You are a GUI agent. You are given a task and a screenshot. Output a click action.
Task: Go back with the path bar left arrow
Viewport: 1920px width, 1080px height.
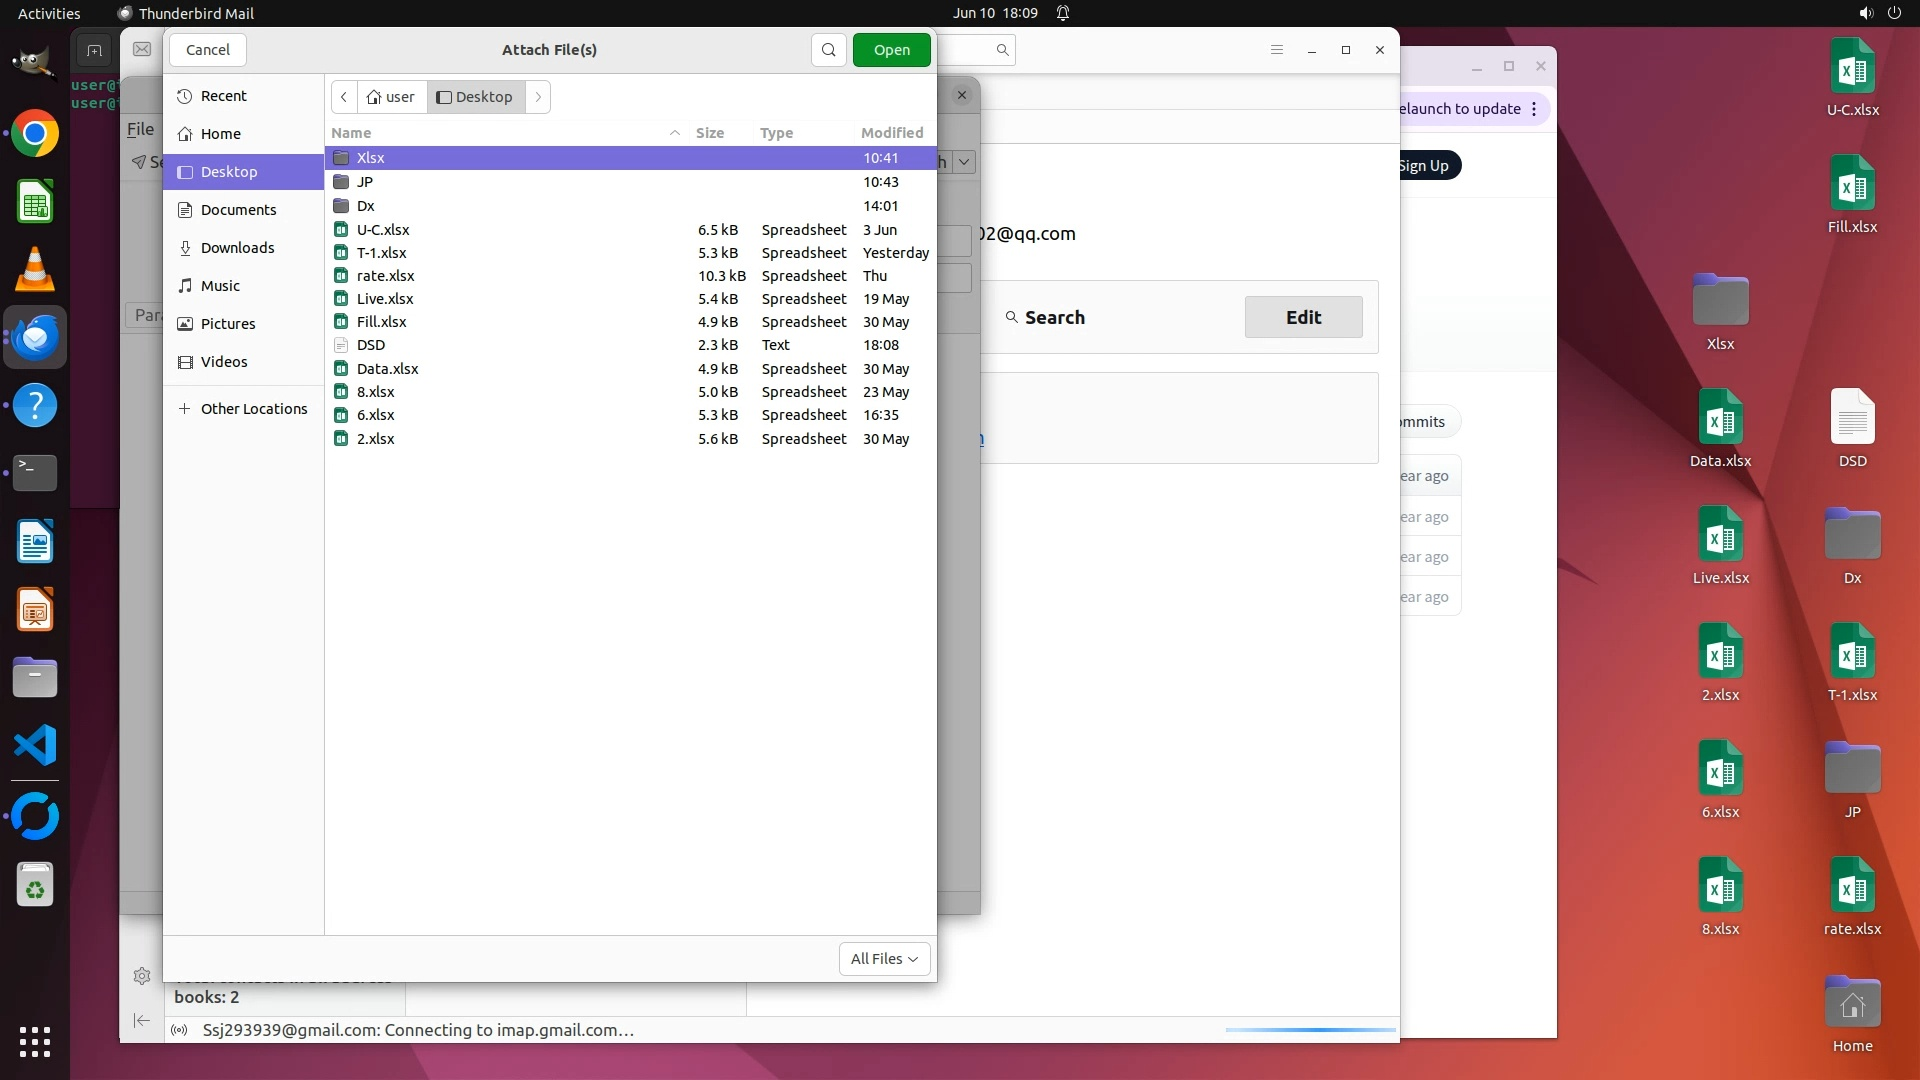[x=344, y=97]
